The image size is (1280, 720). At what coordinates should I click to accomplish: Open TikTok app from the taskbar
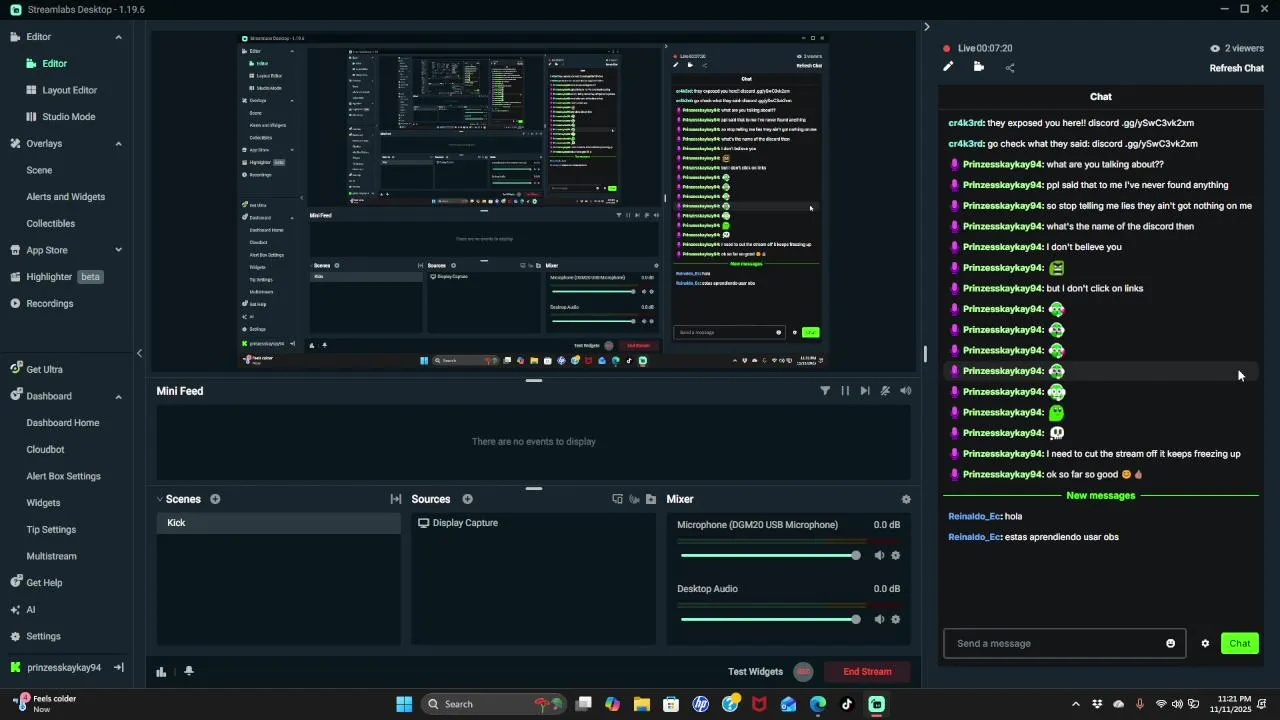click(847, 704)
